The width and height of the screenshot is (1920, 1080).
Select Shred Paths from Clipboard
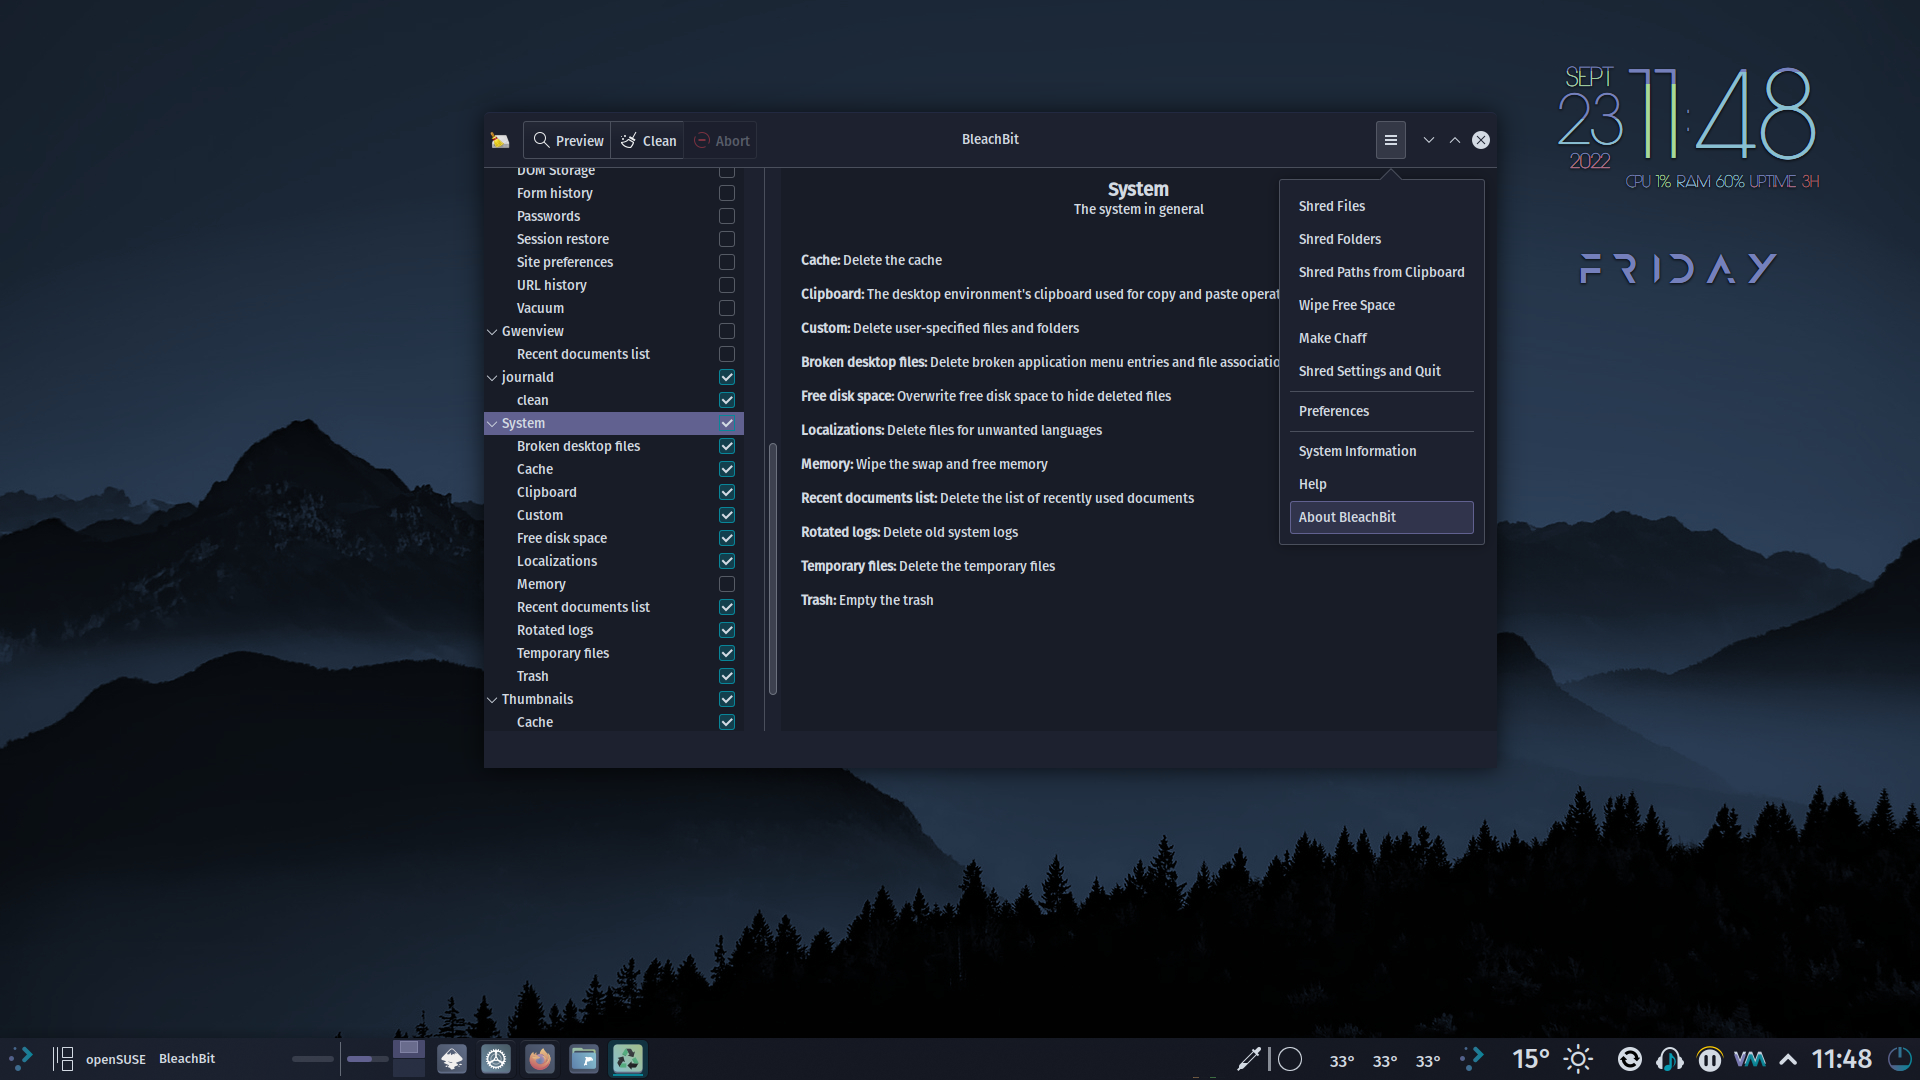click(x=1381, y=272)
